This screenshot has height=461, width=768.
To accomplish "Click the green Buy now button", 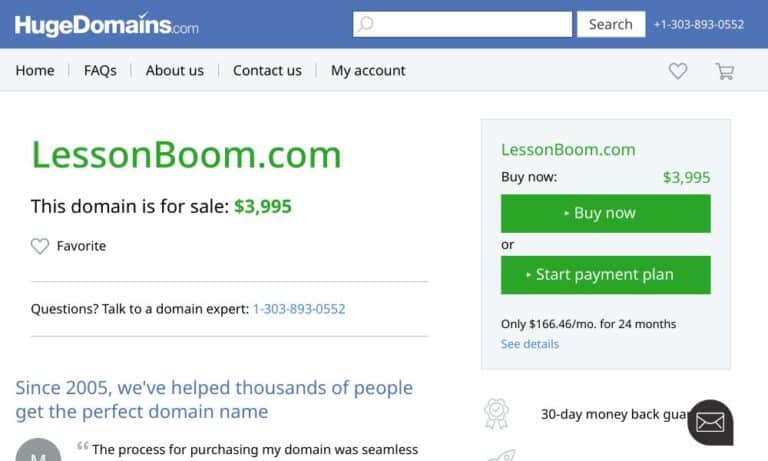I will pos(605,214).
